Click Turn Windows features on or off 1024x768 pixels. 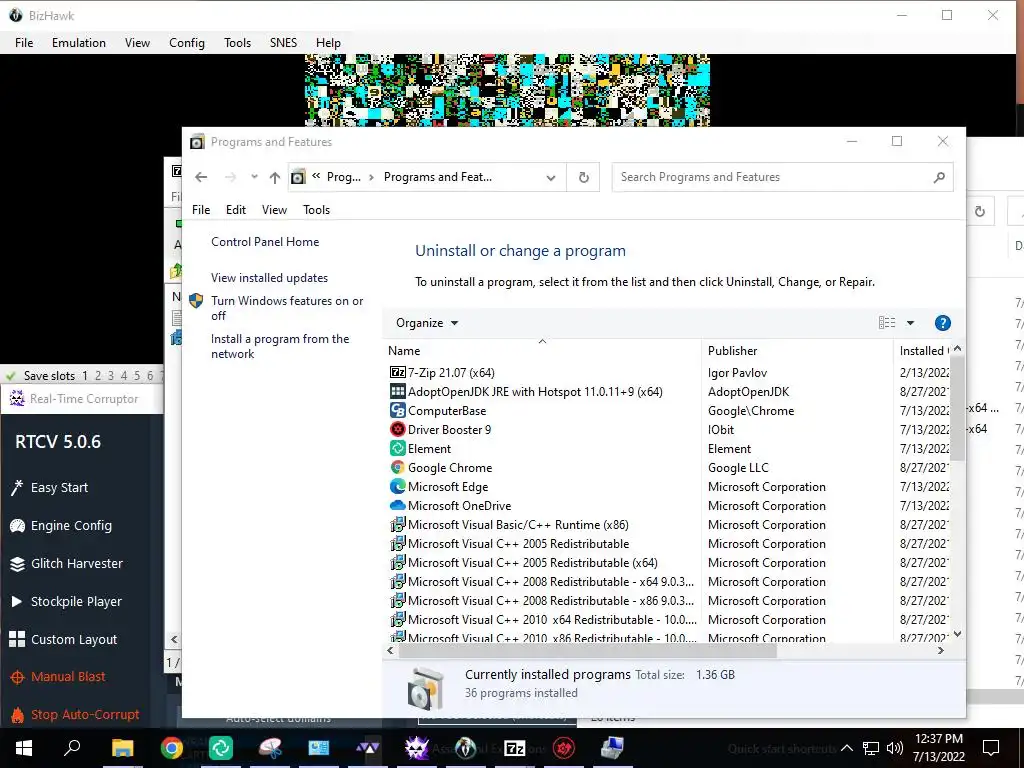287,308
